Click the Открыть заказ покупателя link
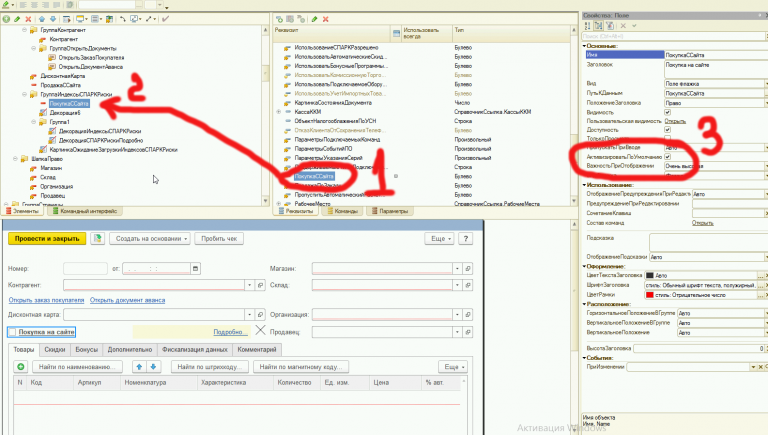The height and width of the screenshot is (435, 768). click(46, 300)
